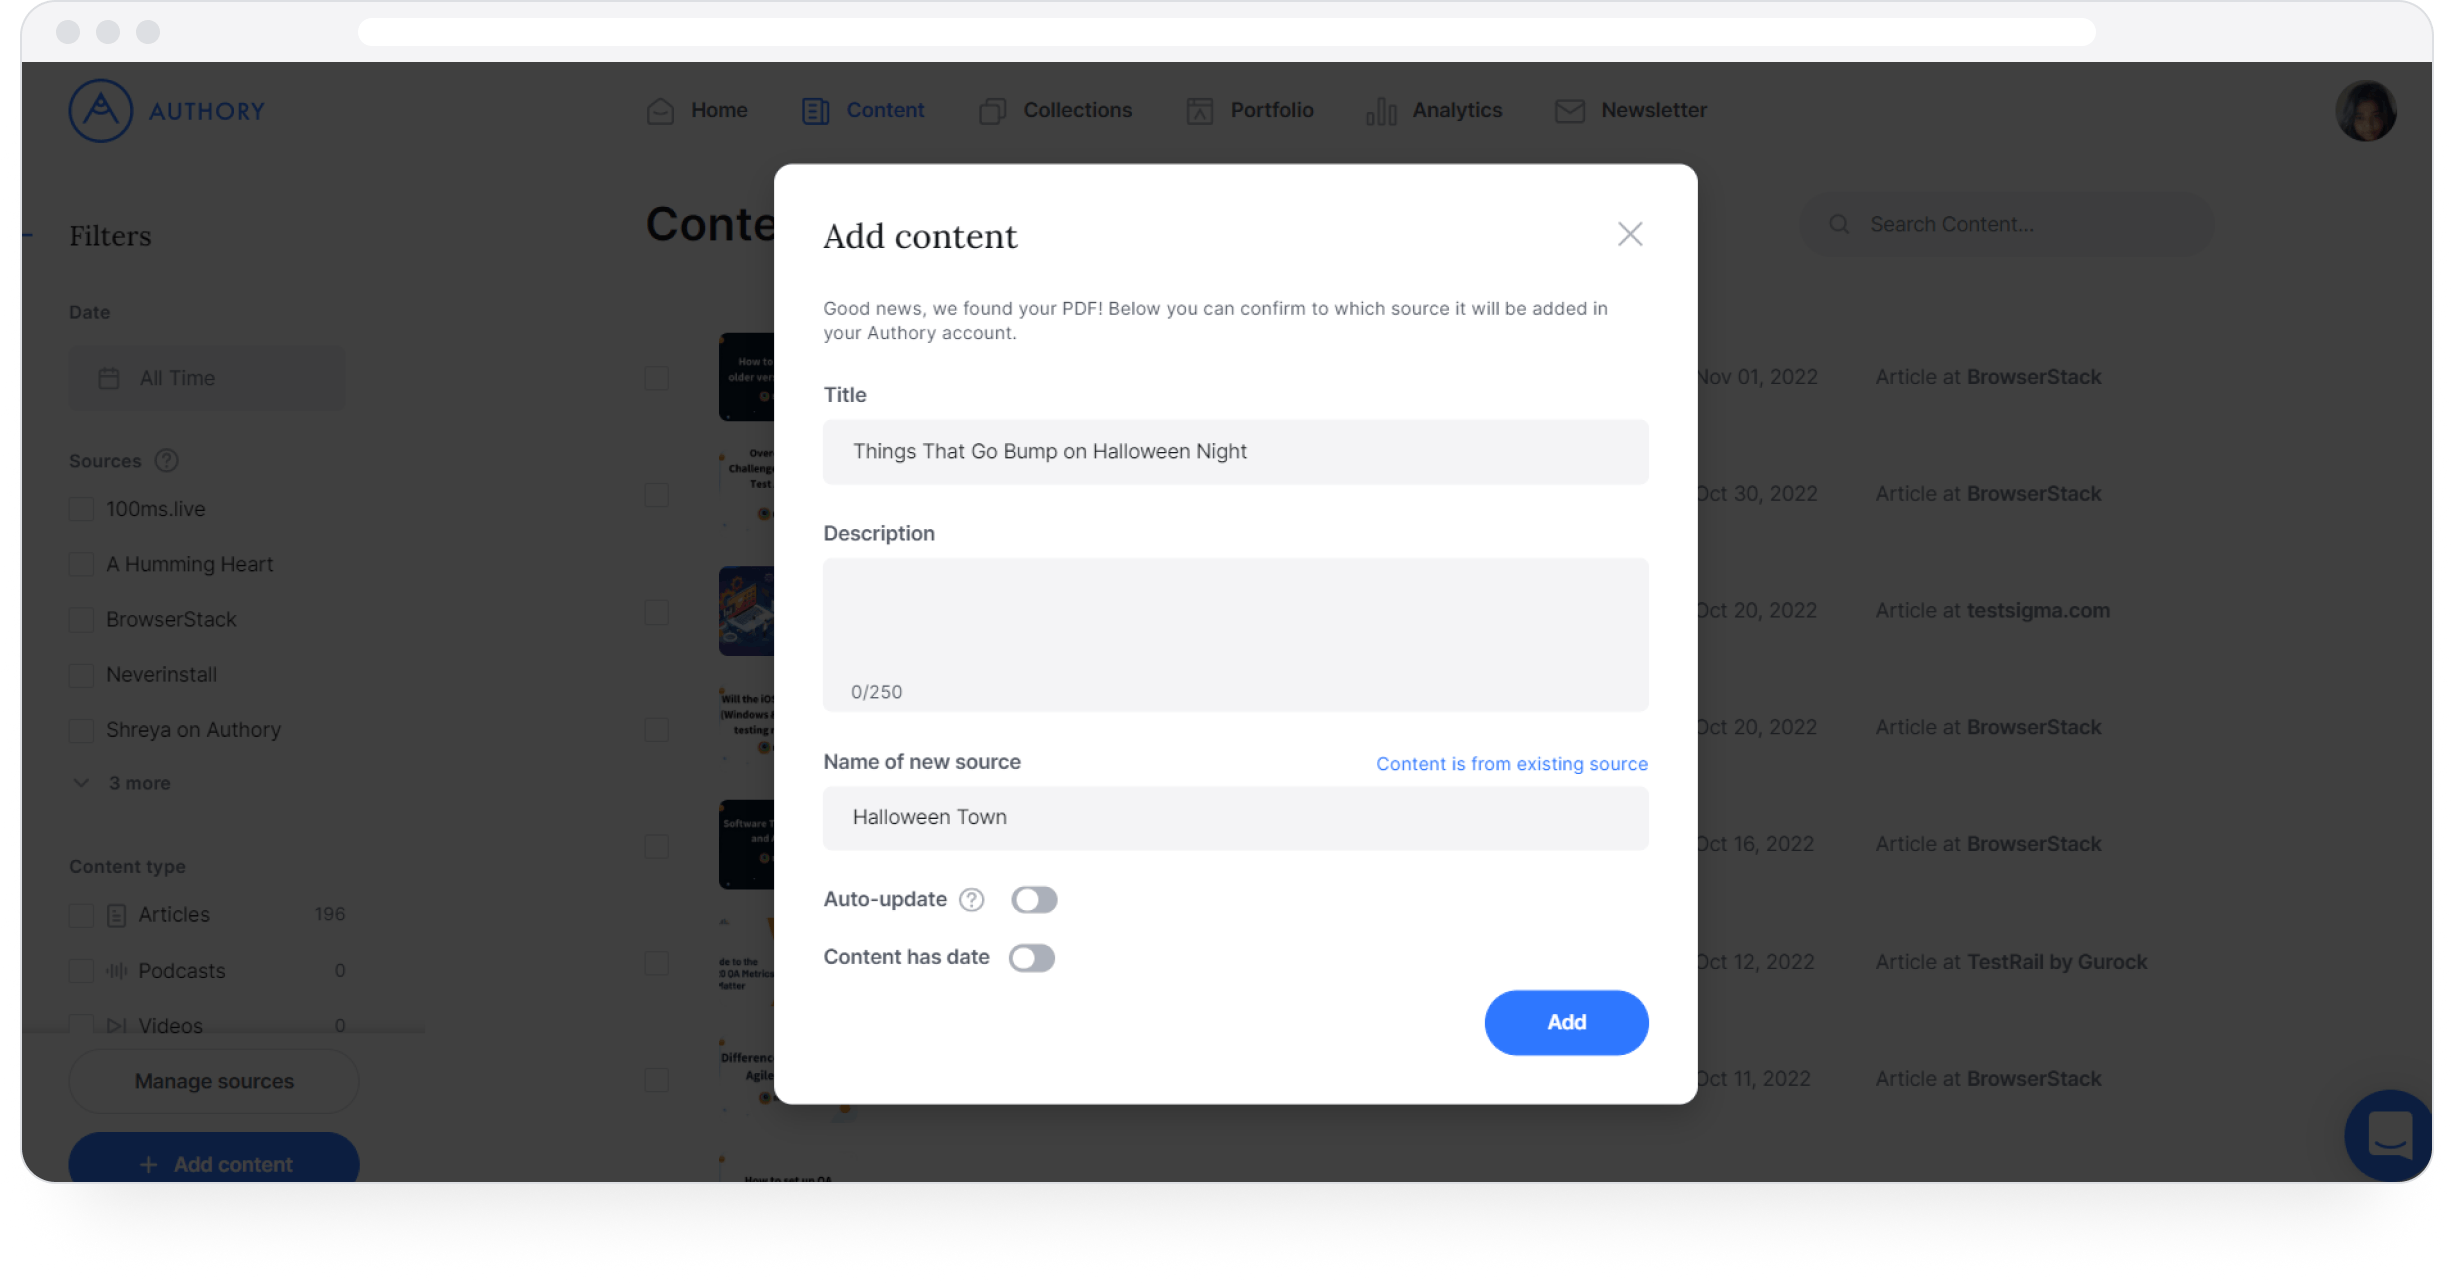
Task: Expand the Content type filter section
Action: pyautogui.click(x=127, y=865)
